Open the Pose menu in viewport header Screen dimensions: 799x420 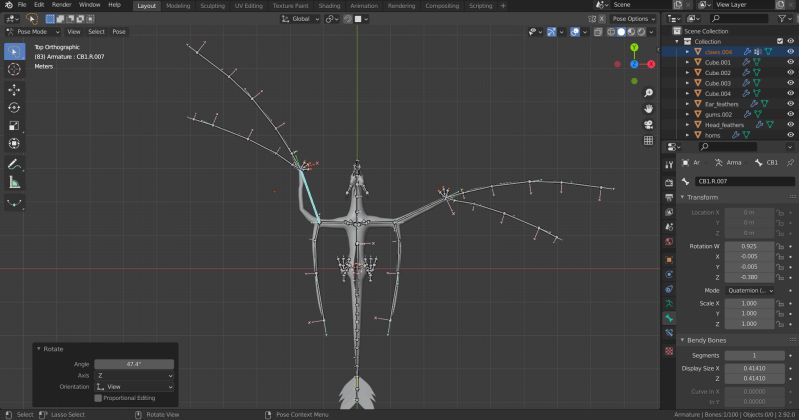tap(119, 32)
